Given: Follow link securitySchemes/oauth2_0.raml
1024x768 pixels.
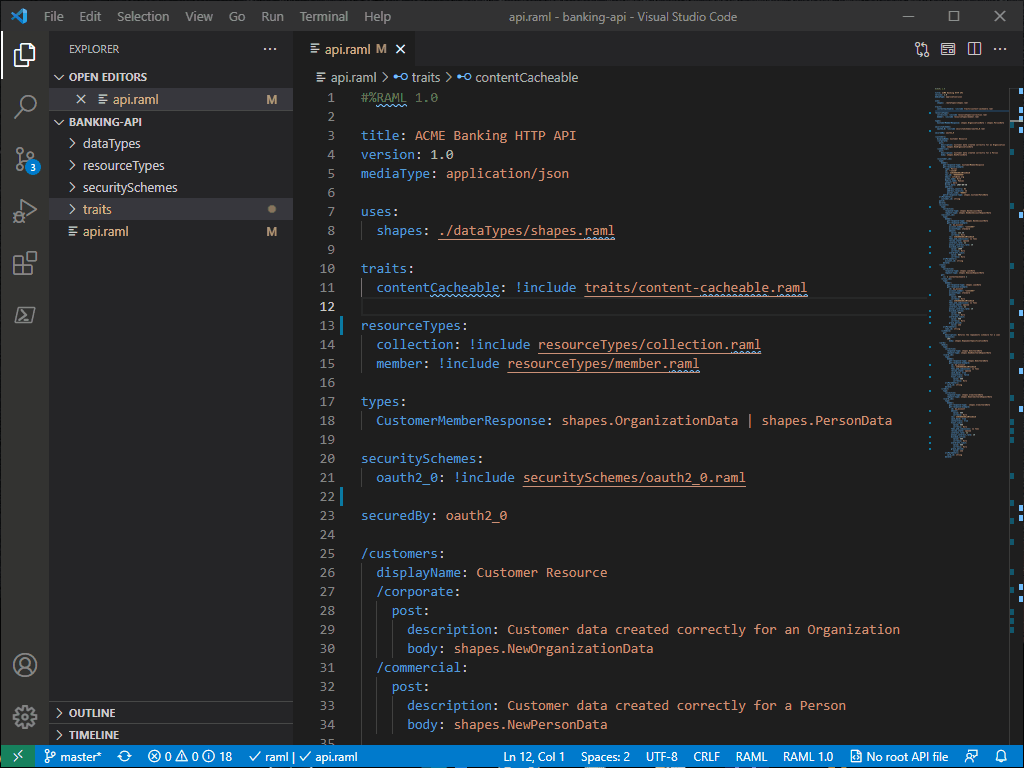Looking at the screenshot, I should click(634, 478).
